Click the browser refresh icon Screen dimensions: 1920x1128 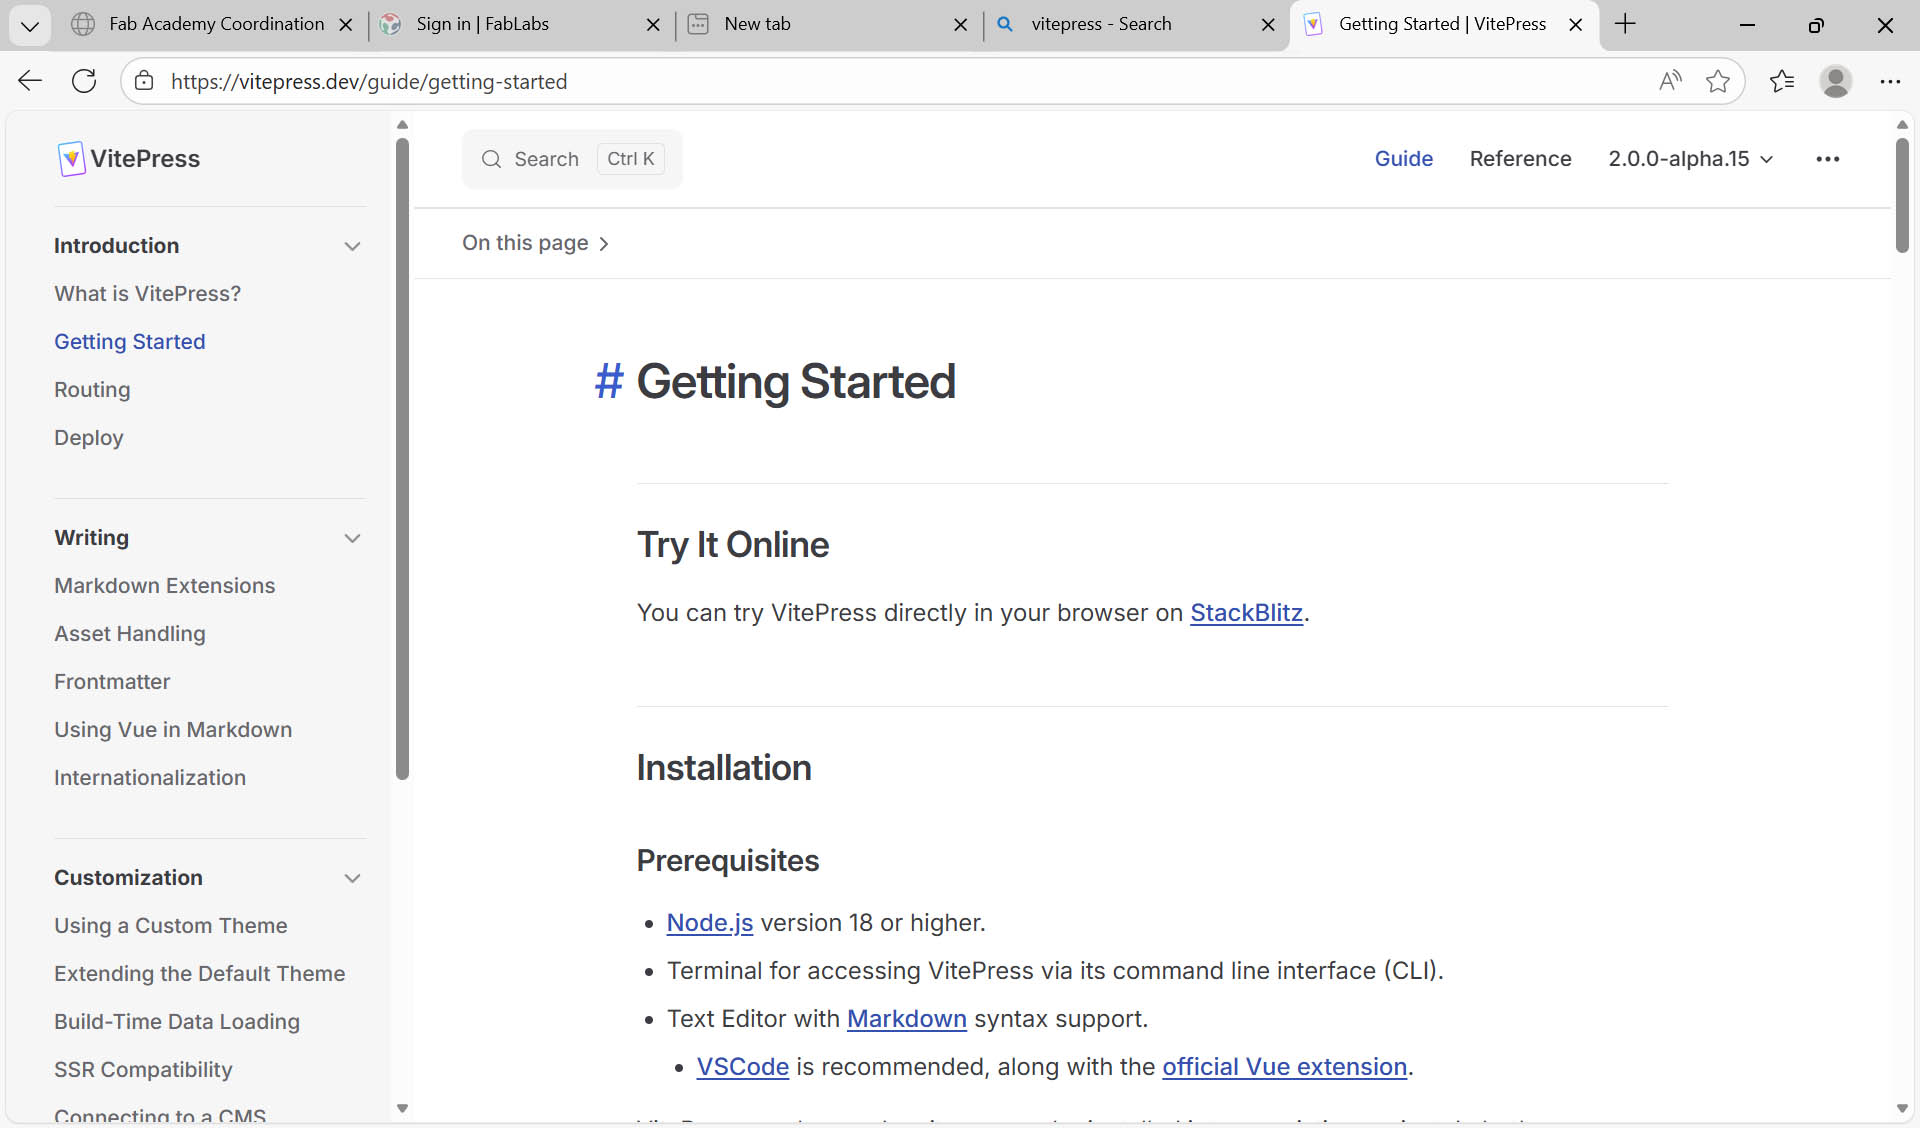click(84, 81)
